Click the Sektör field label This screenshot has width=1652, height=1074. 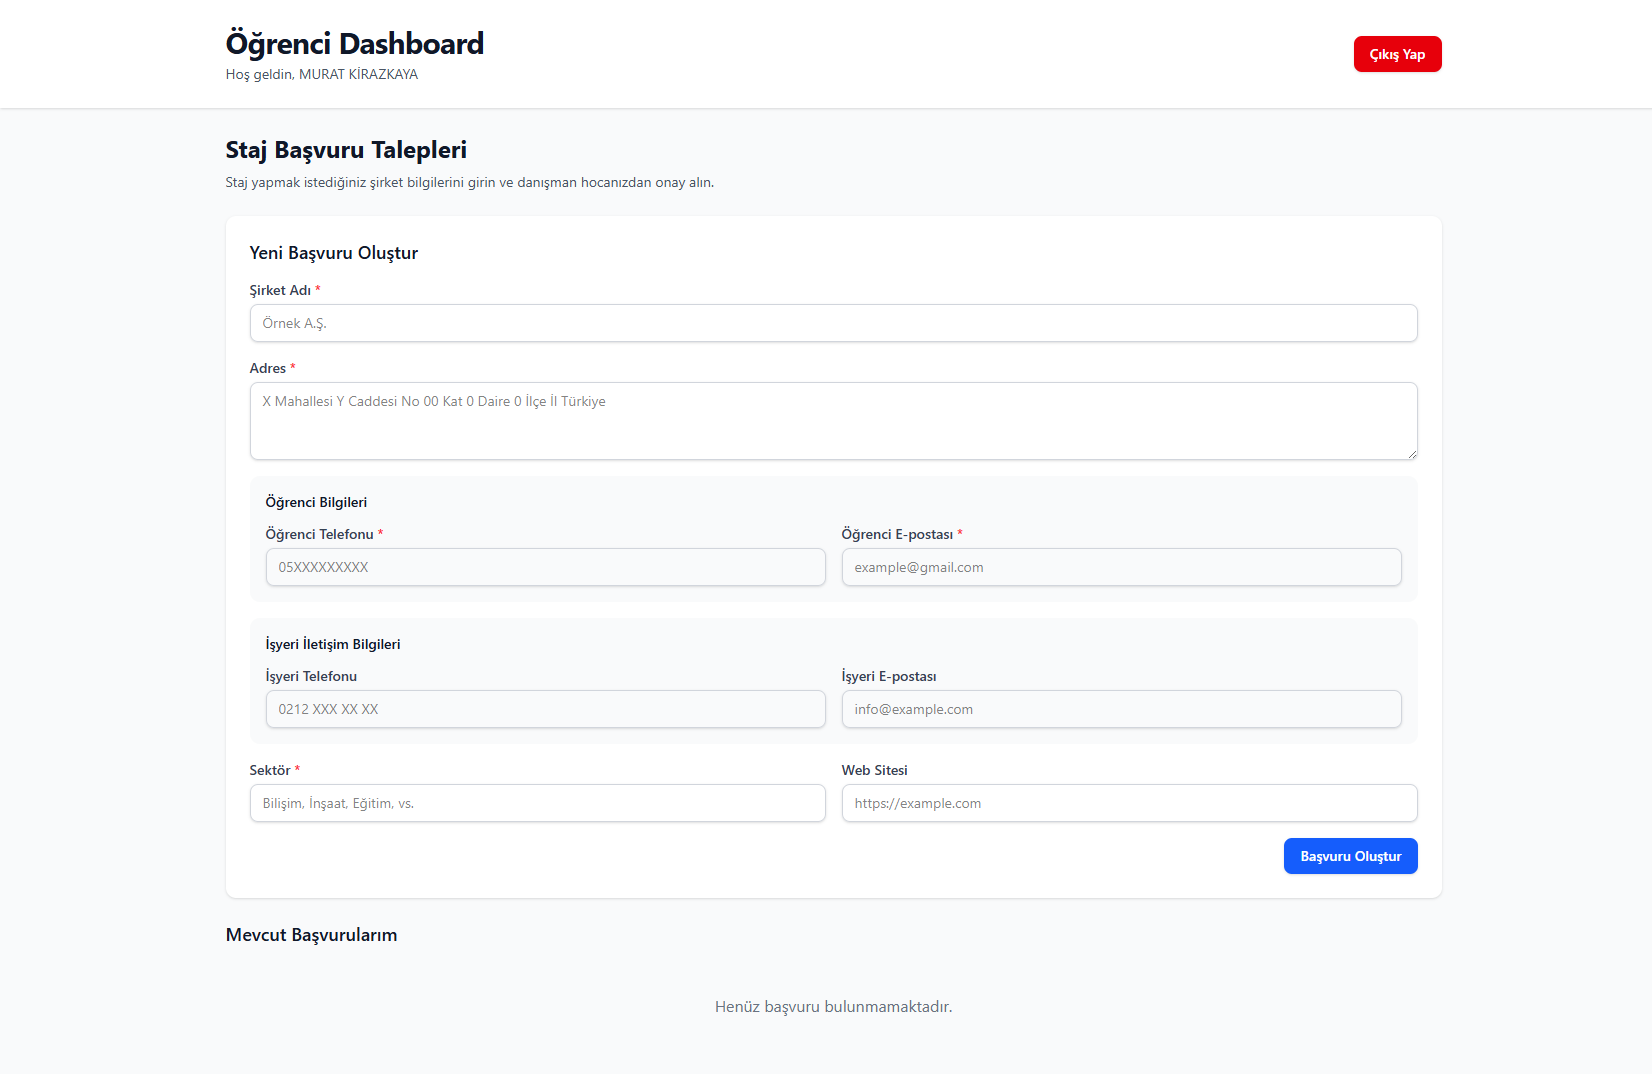pyautogui.click(x=270, y=770)
